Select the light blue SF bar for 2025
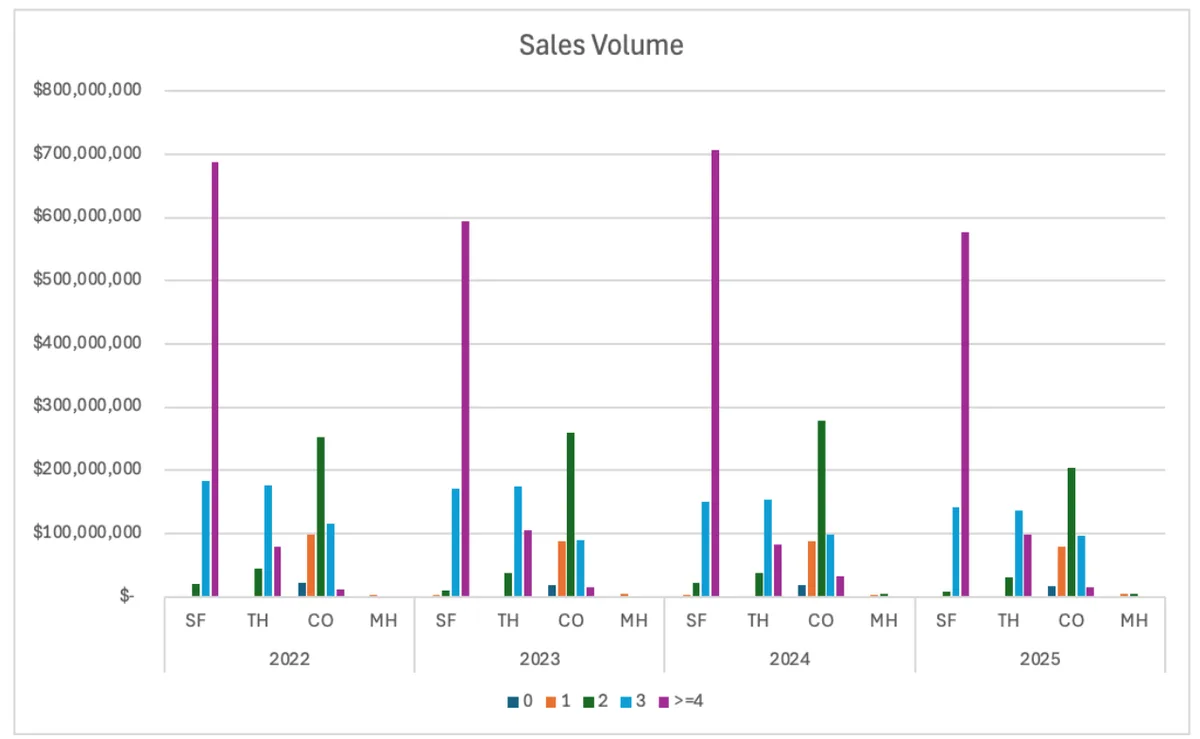 tap(956, 552)
